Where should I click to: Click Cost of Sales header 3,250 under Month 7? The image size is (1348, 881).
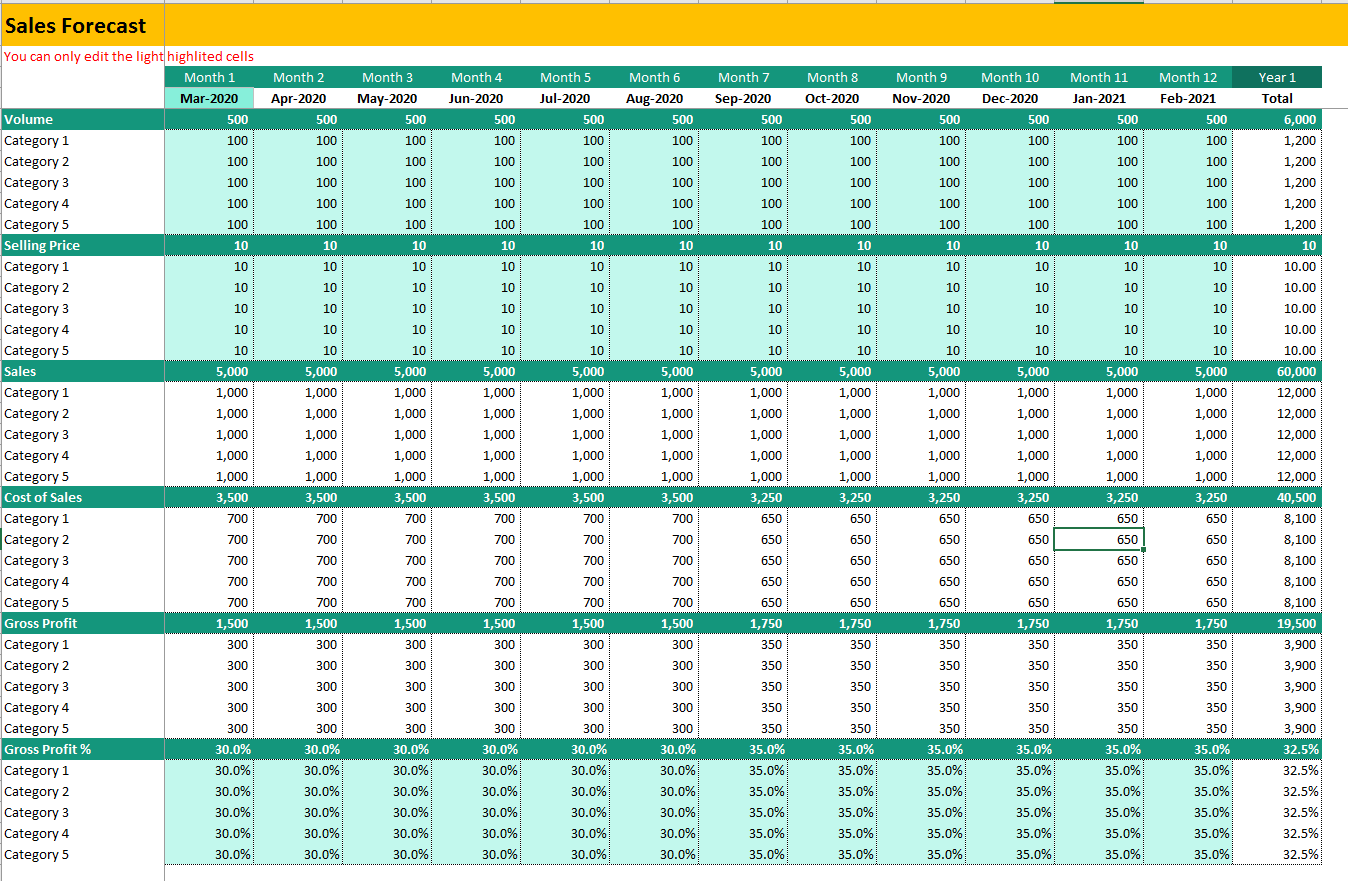pos(743,497)
